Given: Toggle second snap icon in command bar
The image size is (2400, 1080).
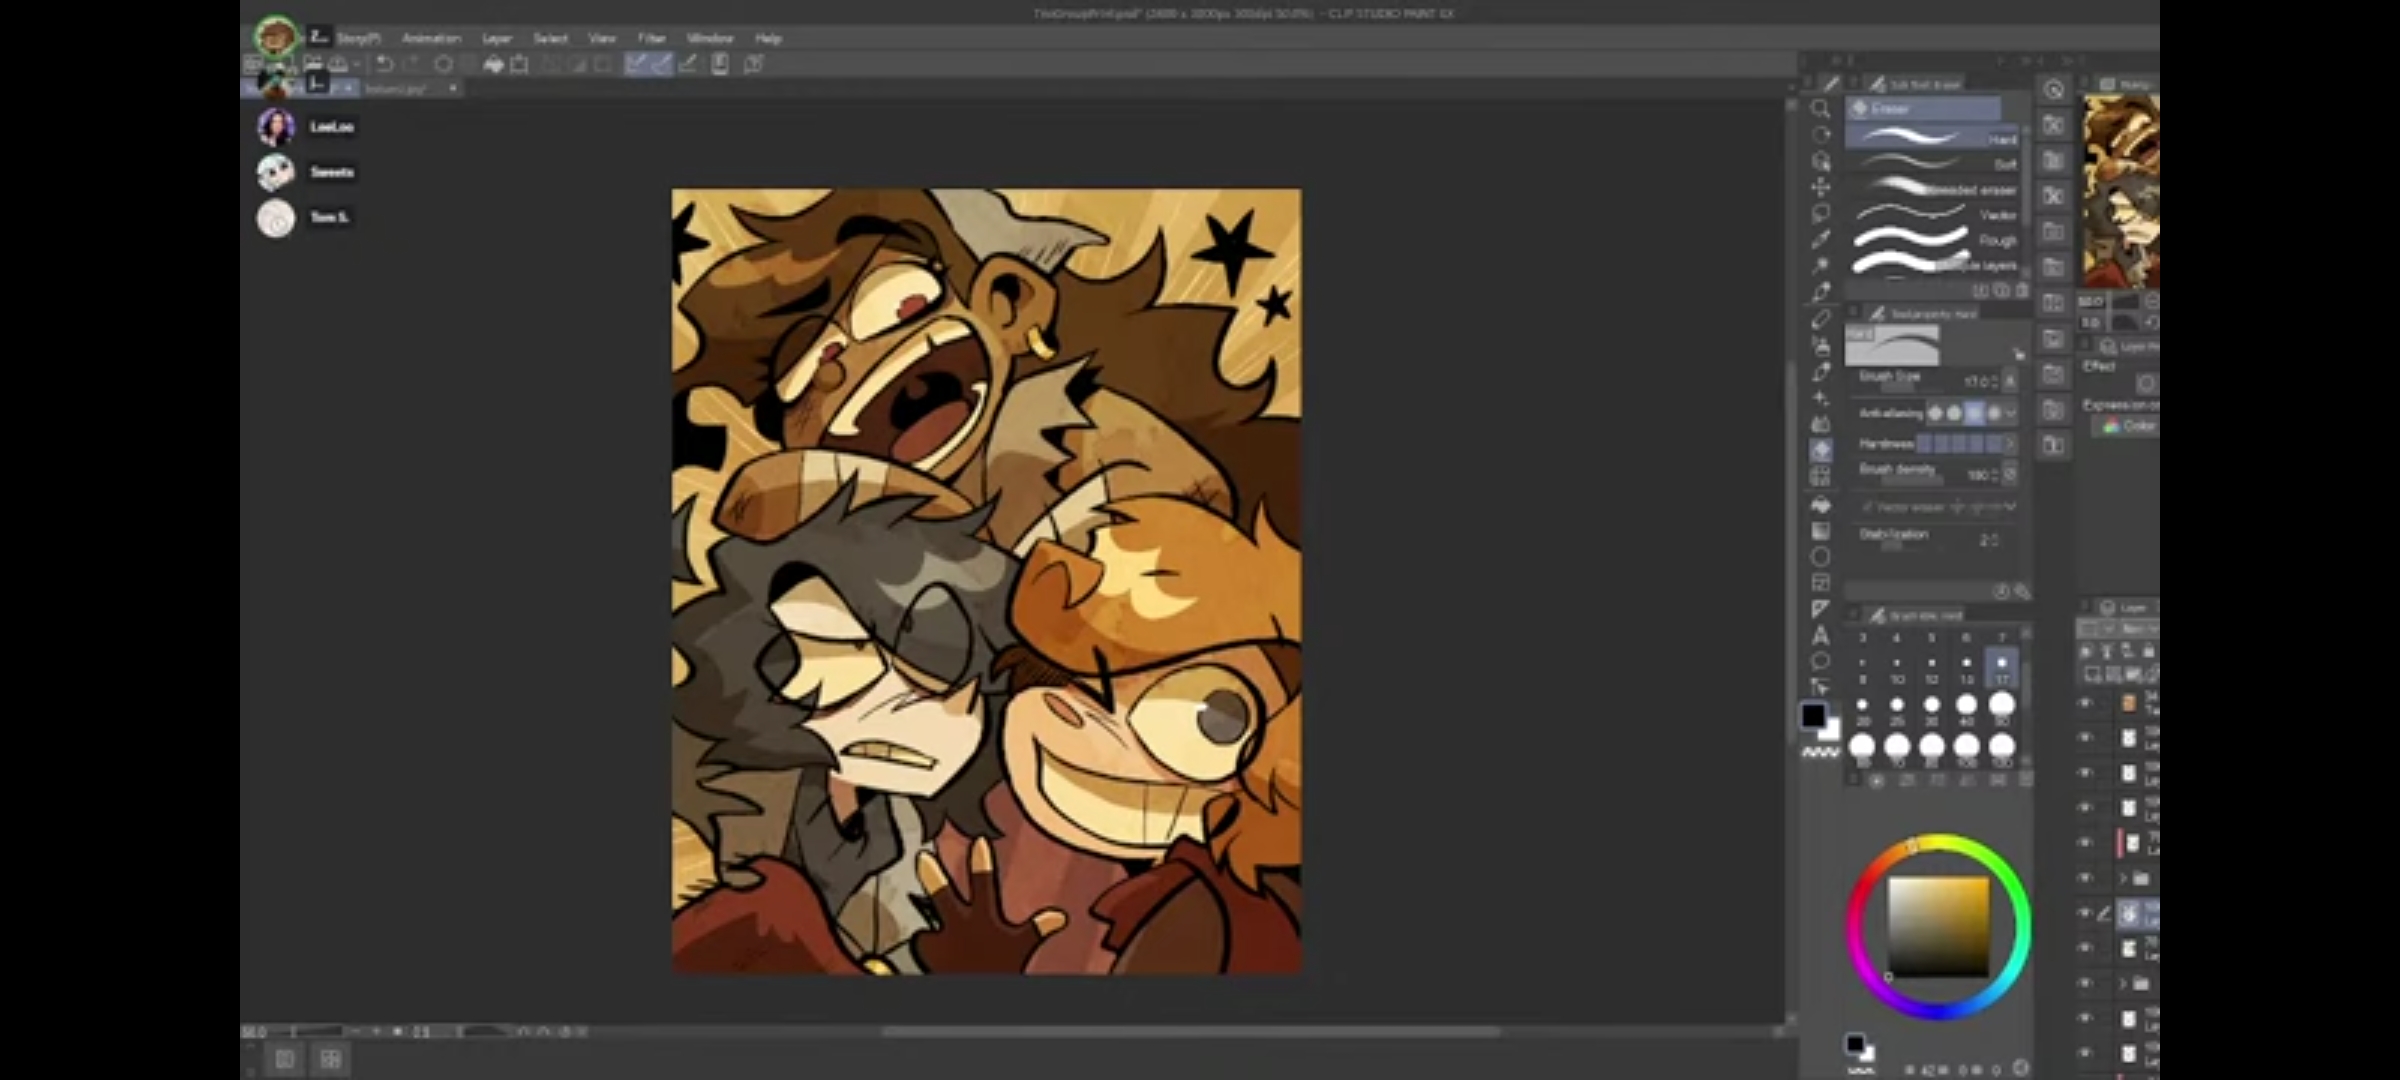Looking at the screenshot, I should click(661, 64).
